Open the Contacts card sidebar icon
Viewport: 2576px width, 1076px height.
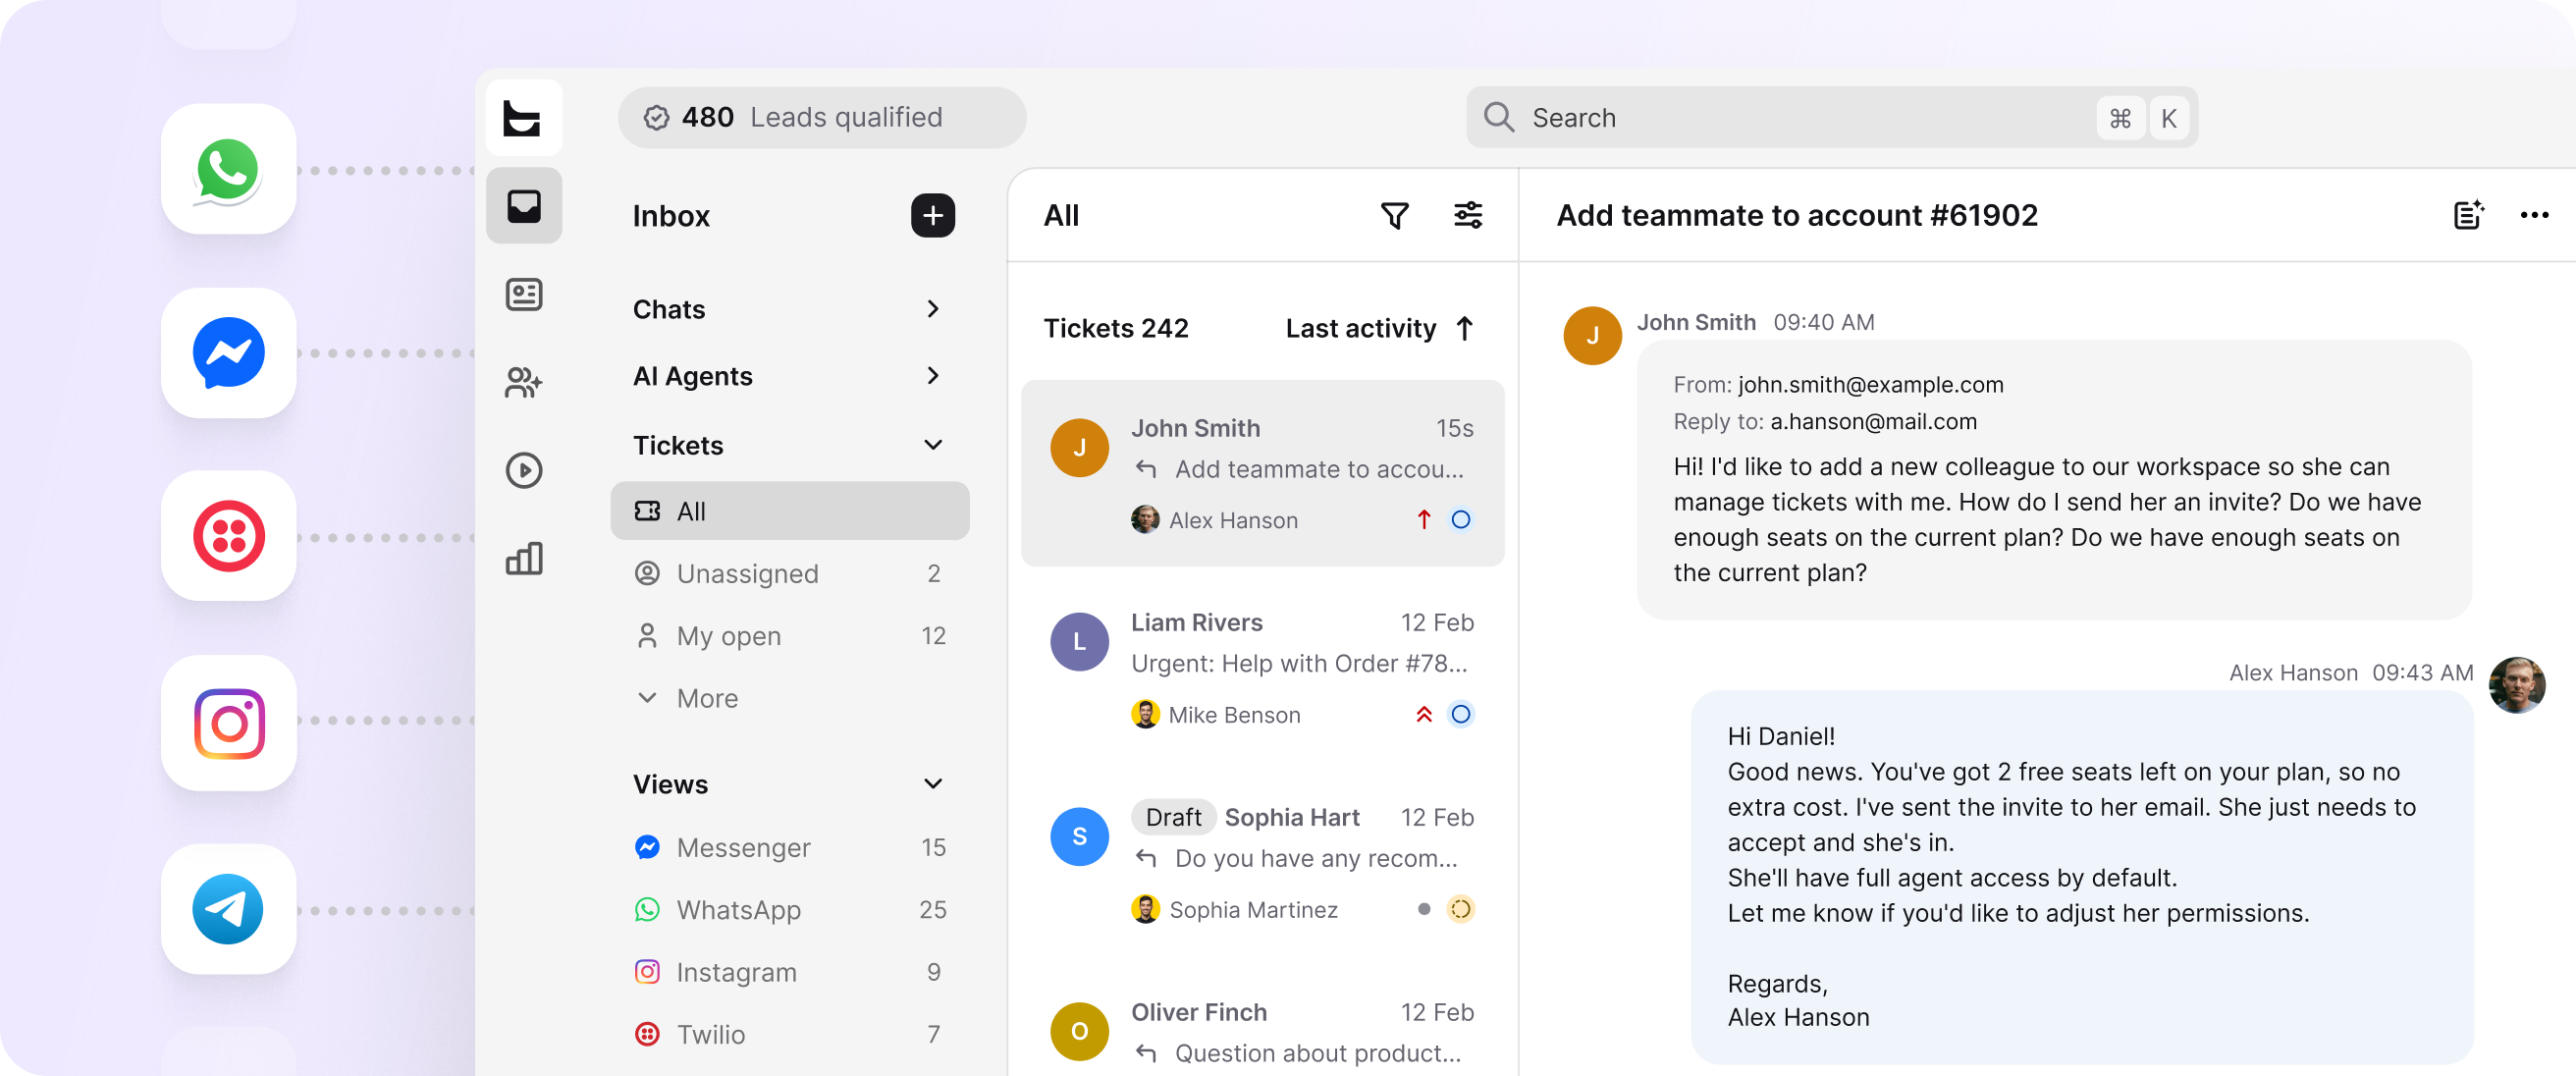(x=523, y=294)
